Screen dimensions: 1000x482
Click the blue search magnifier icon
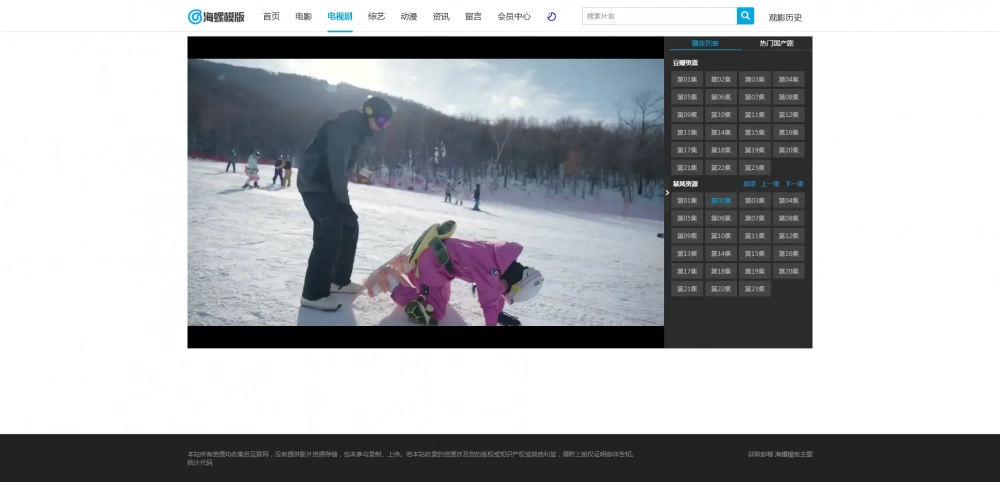745,16
